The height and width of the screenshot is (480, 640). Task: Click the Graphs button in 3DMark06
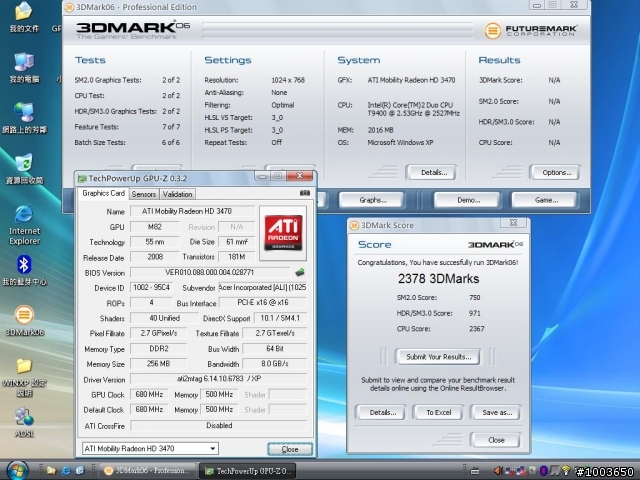click(x=373, y=200)
